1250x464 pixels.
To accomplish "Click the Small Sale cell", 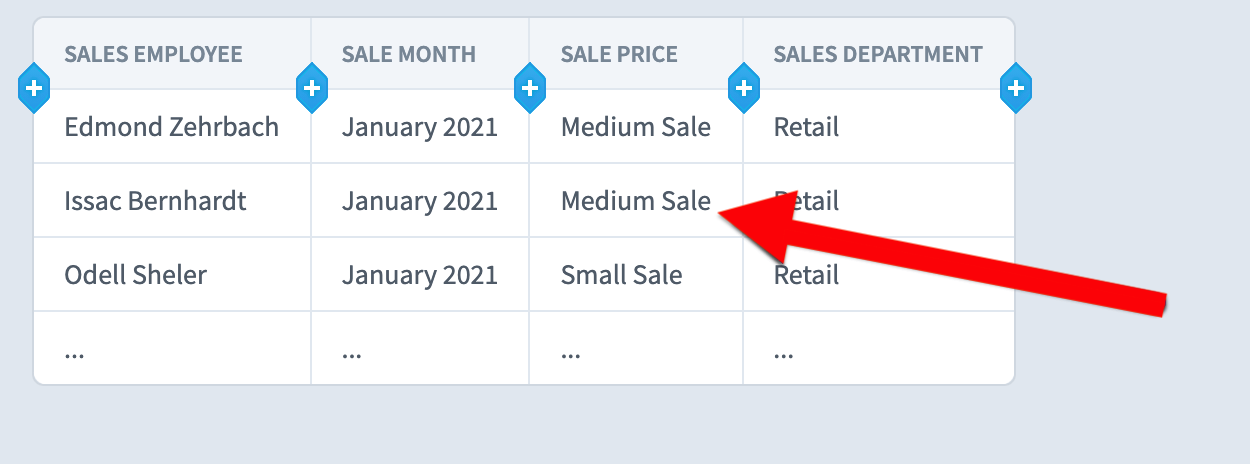I will click(x=622, y=274).
